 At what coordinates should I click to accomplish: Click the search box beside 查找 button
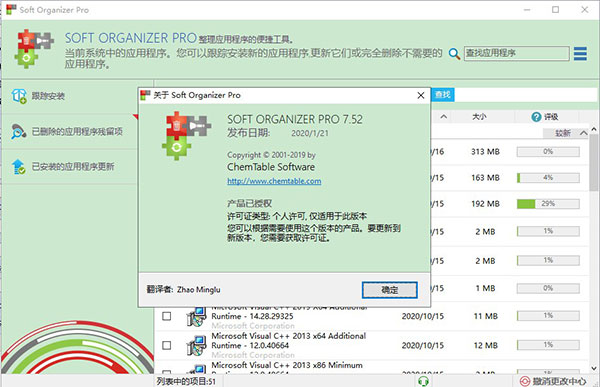[x=525, y=95]
